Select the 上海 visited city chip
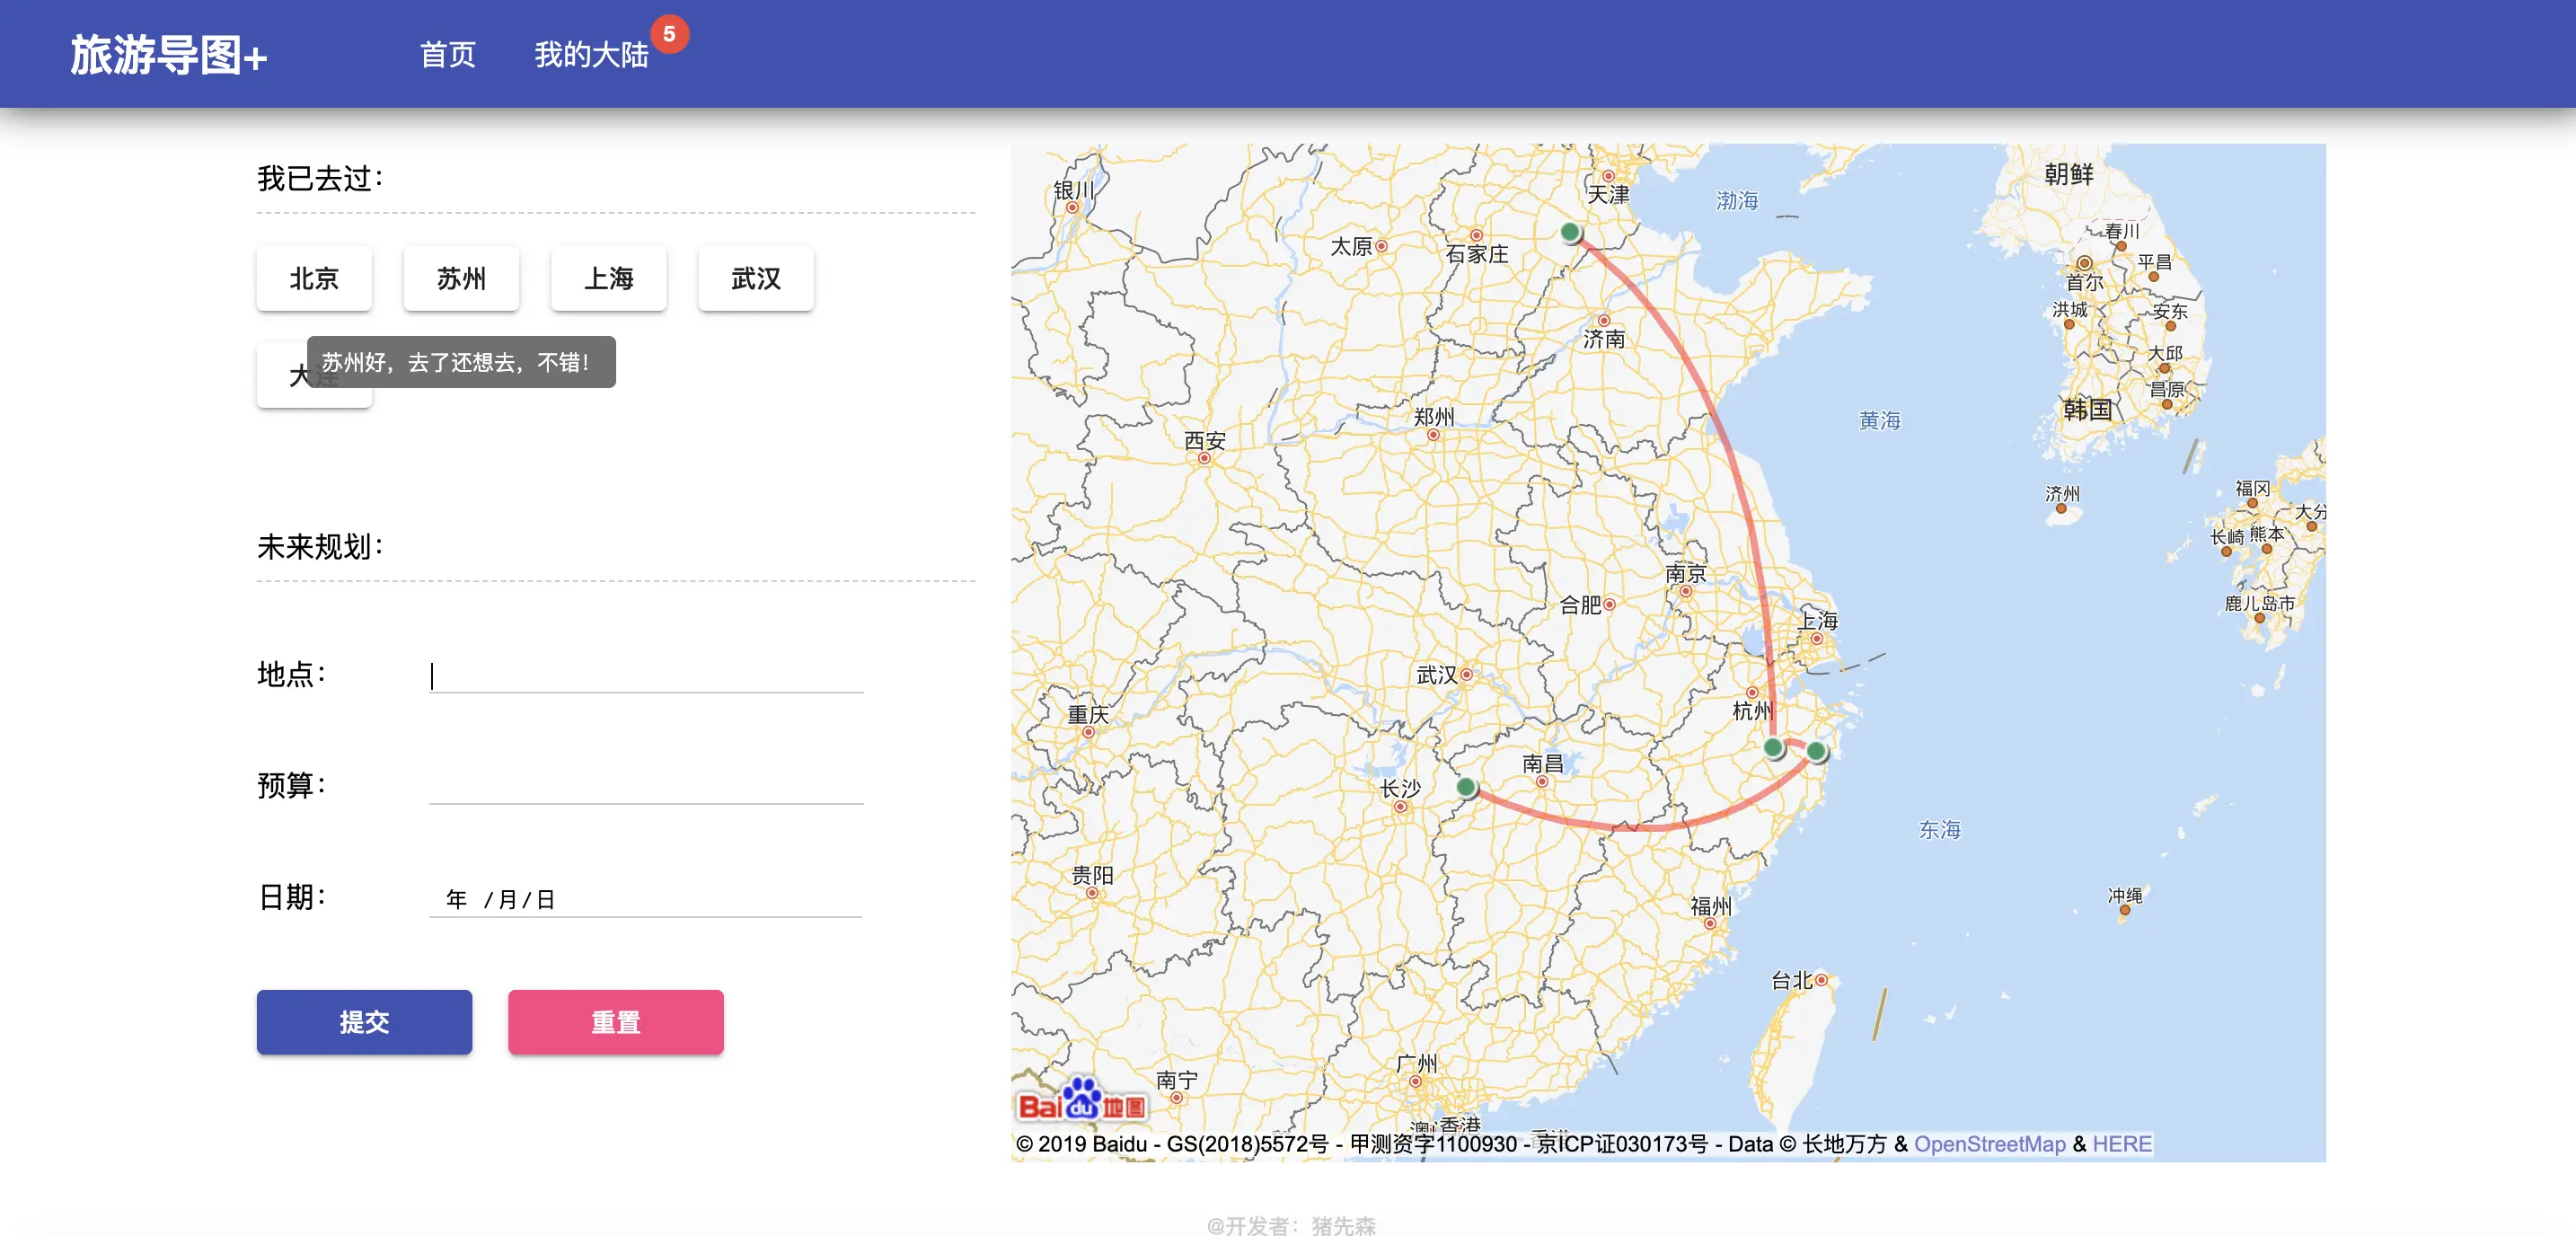 coord(608,278)
